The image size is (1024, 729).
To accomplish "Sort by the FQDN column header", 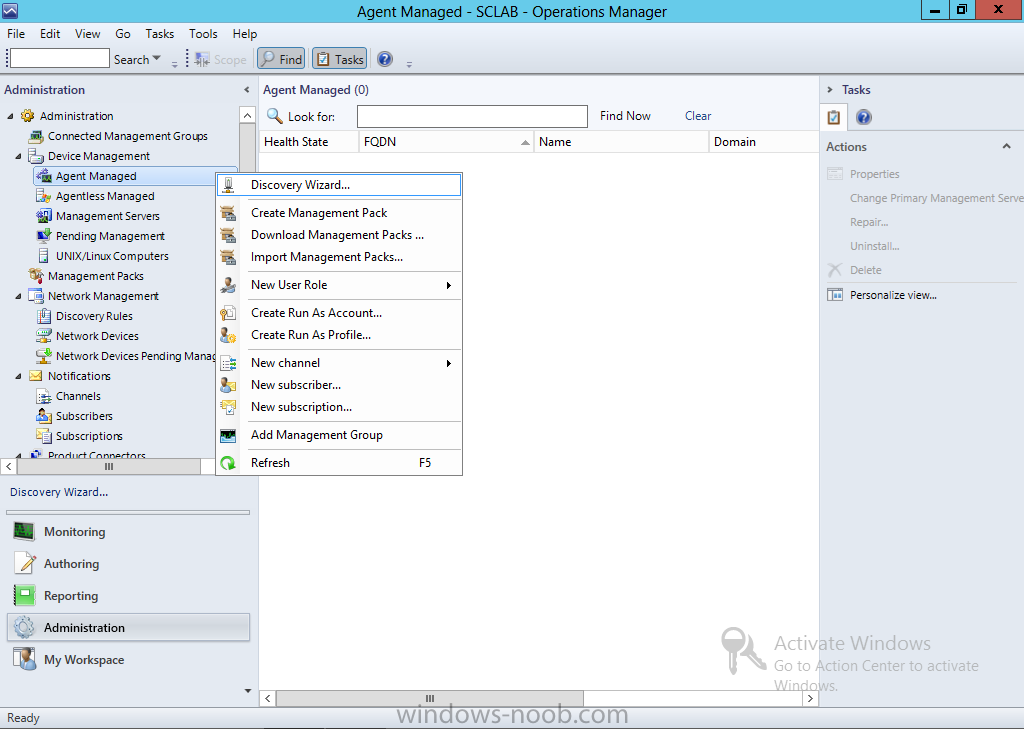I will [x=446, y=142].
